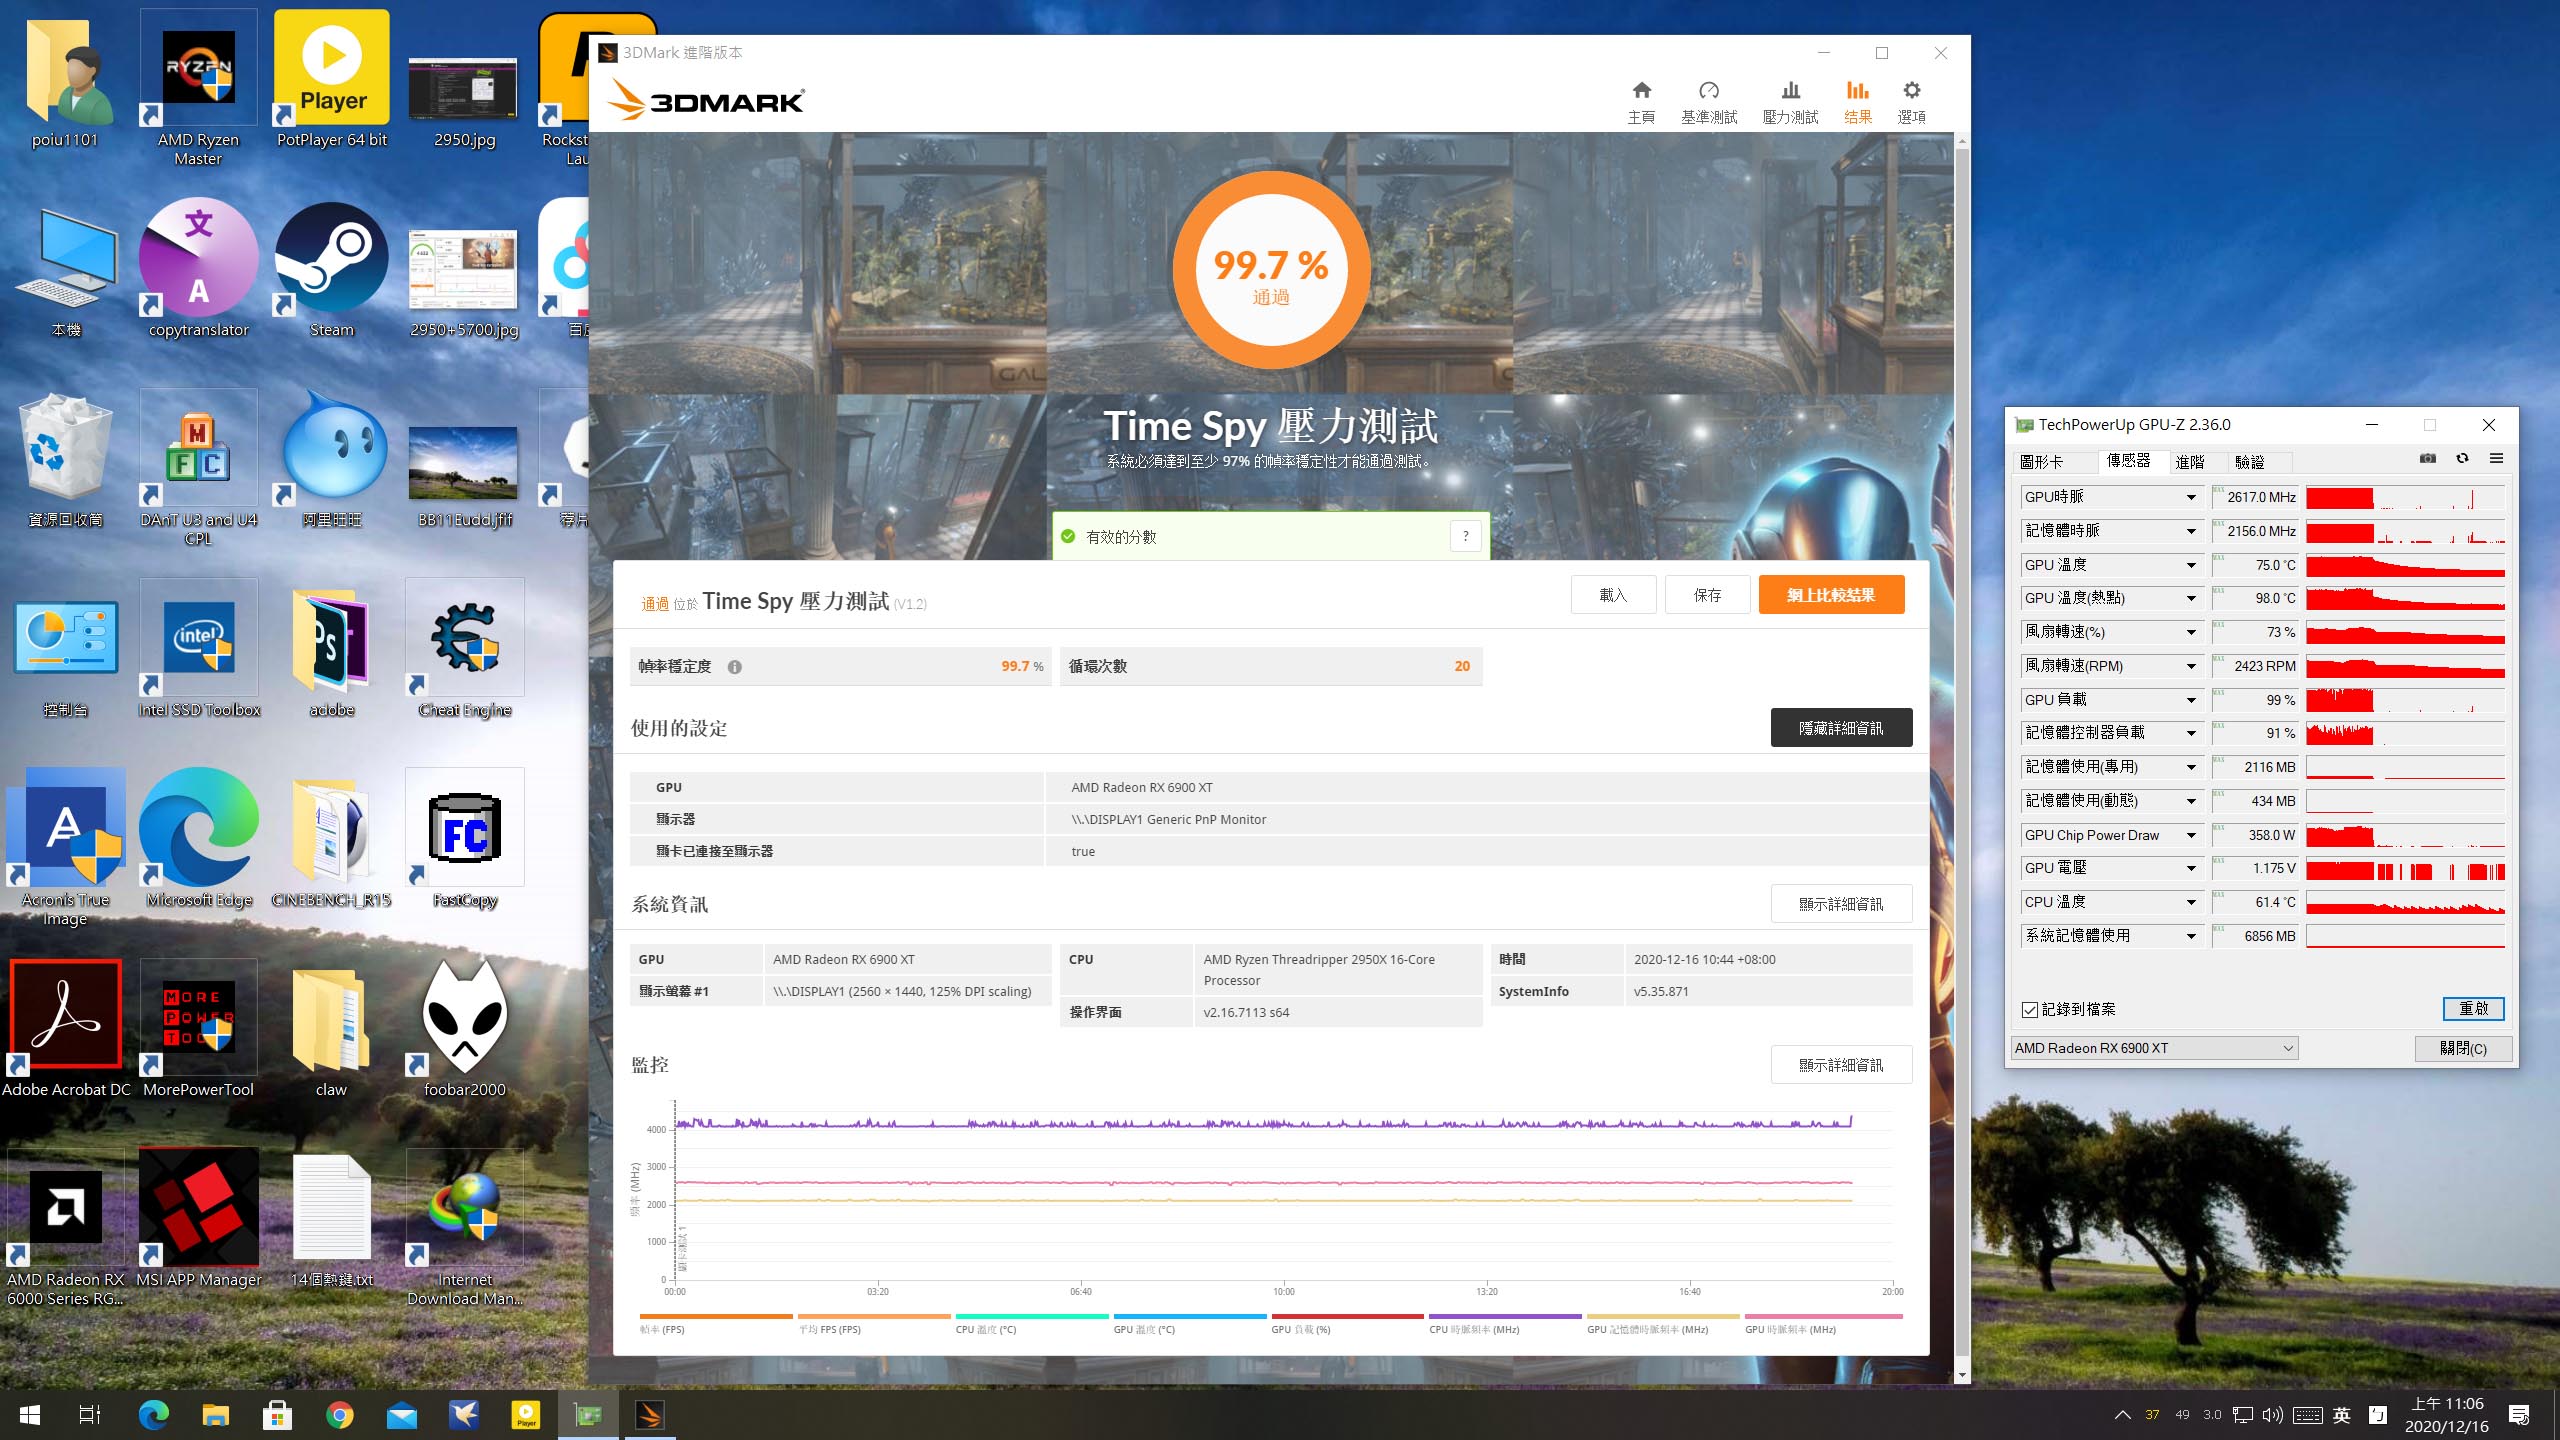Click 3DMark vertical scrollbar down arrow
Screen dimensions: 2560x1440
[x=1962, y=1376]
